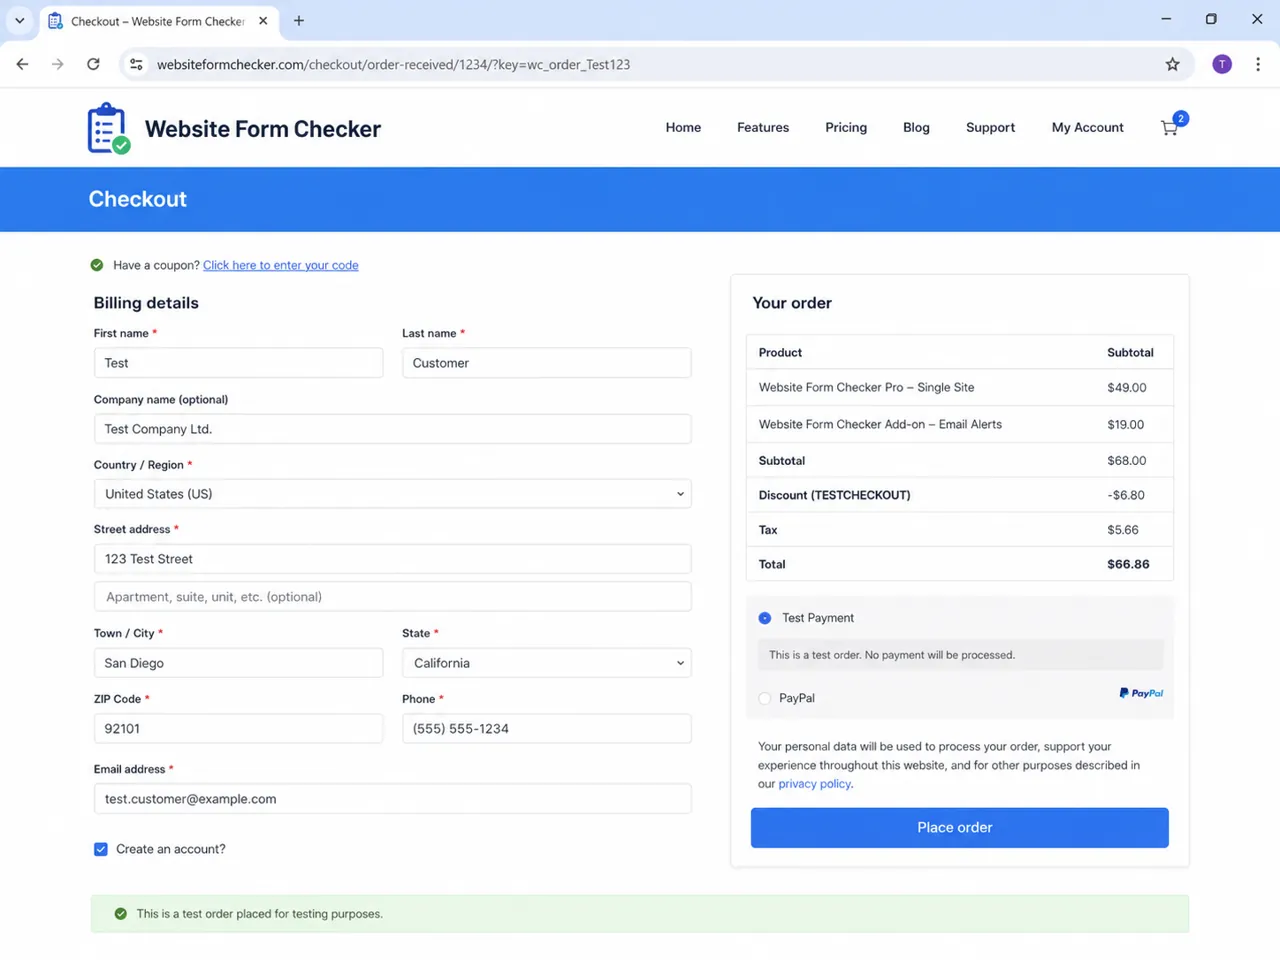Open the privacy policy link
The image size is (1280, 960).
point(814,784)
